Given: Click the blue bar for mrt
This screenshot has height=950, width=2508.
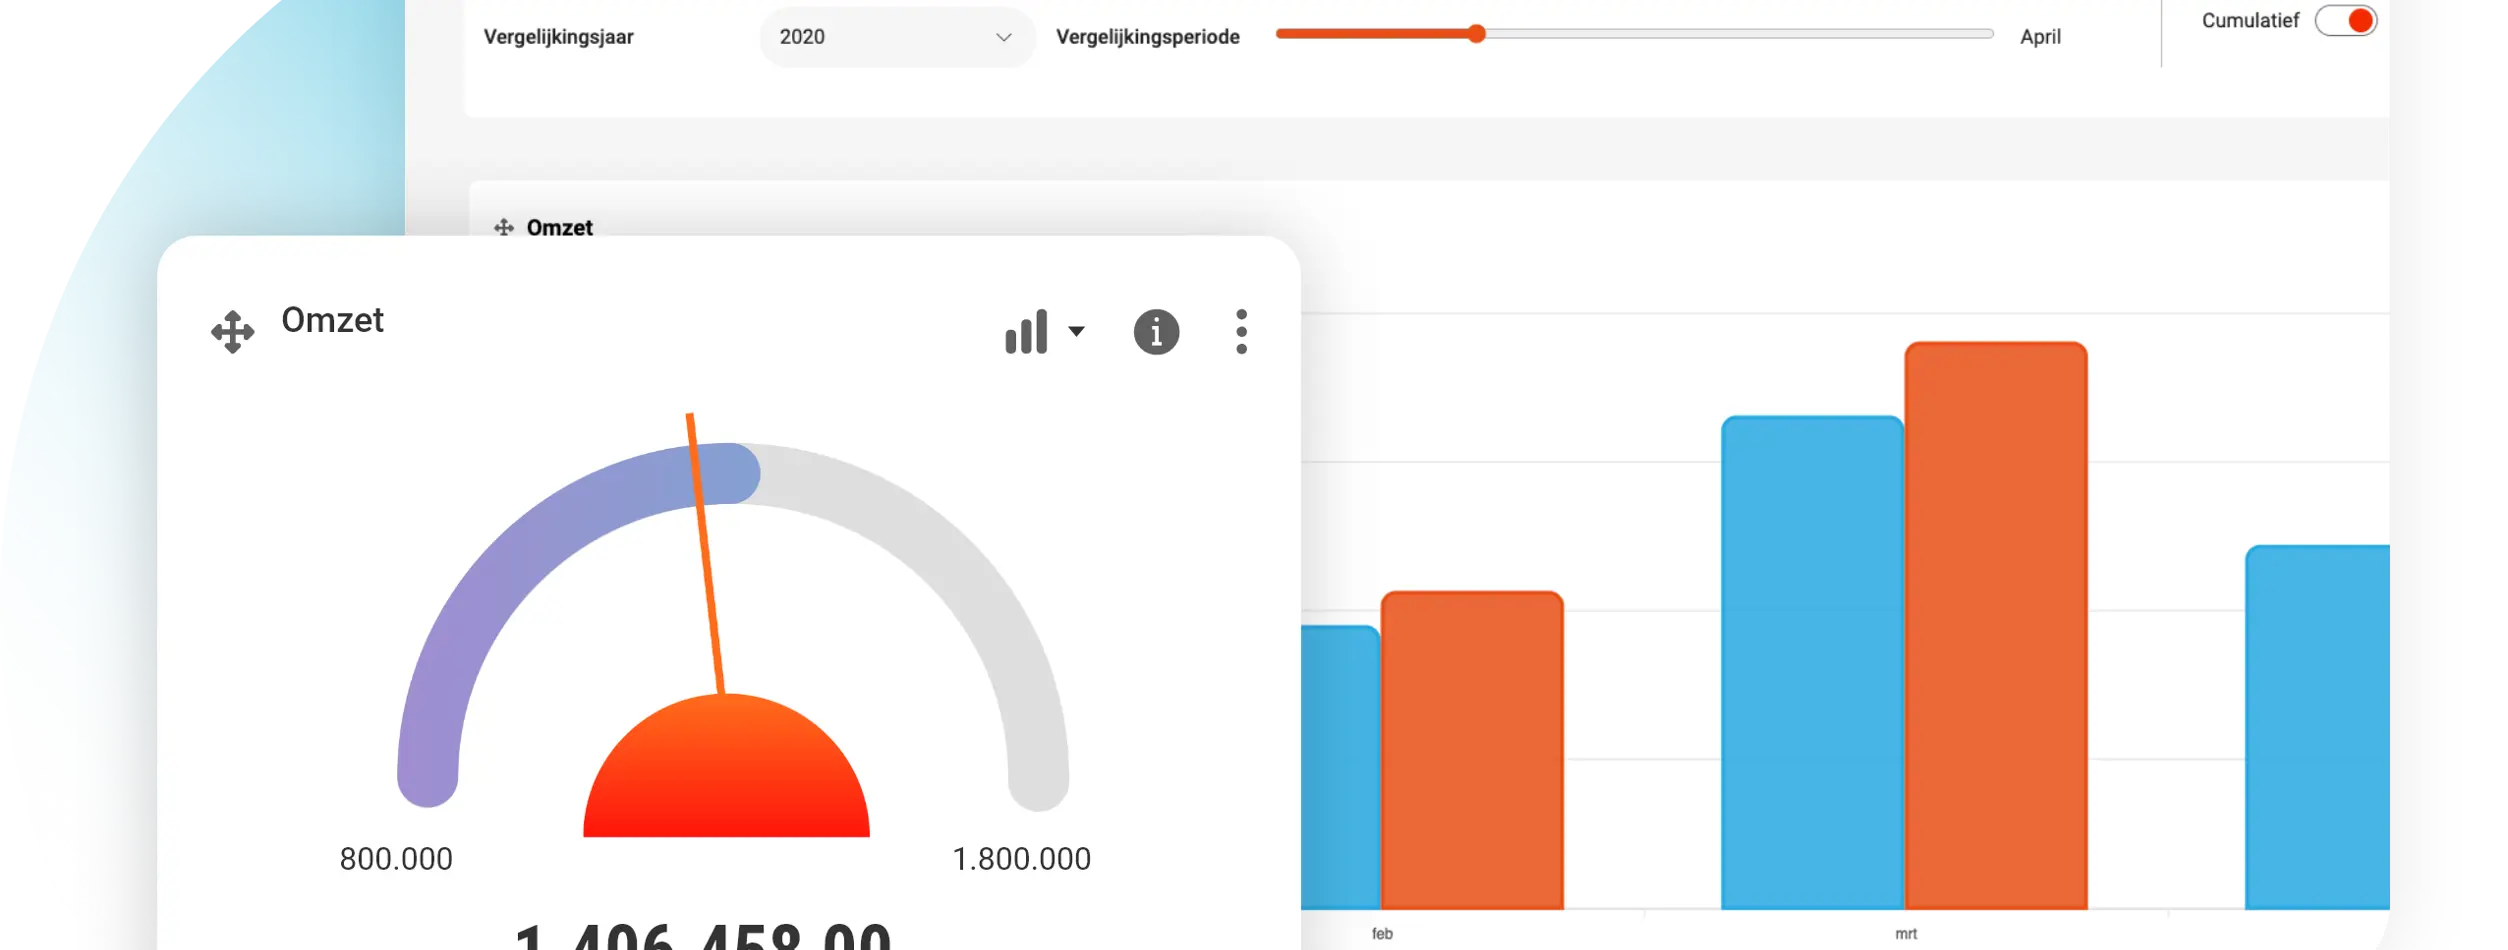Looking at the screenshot, I should click(x=1812, y=662).
